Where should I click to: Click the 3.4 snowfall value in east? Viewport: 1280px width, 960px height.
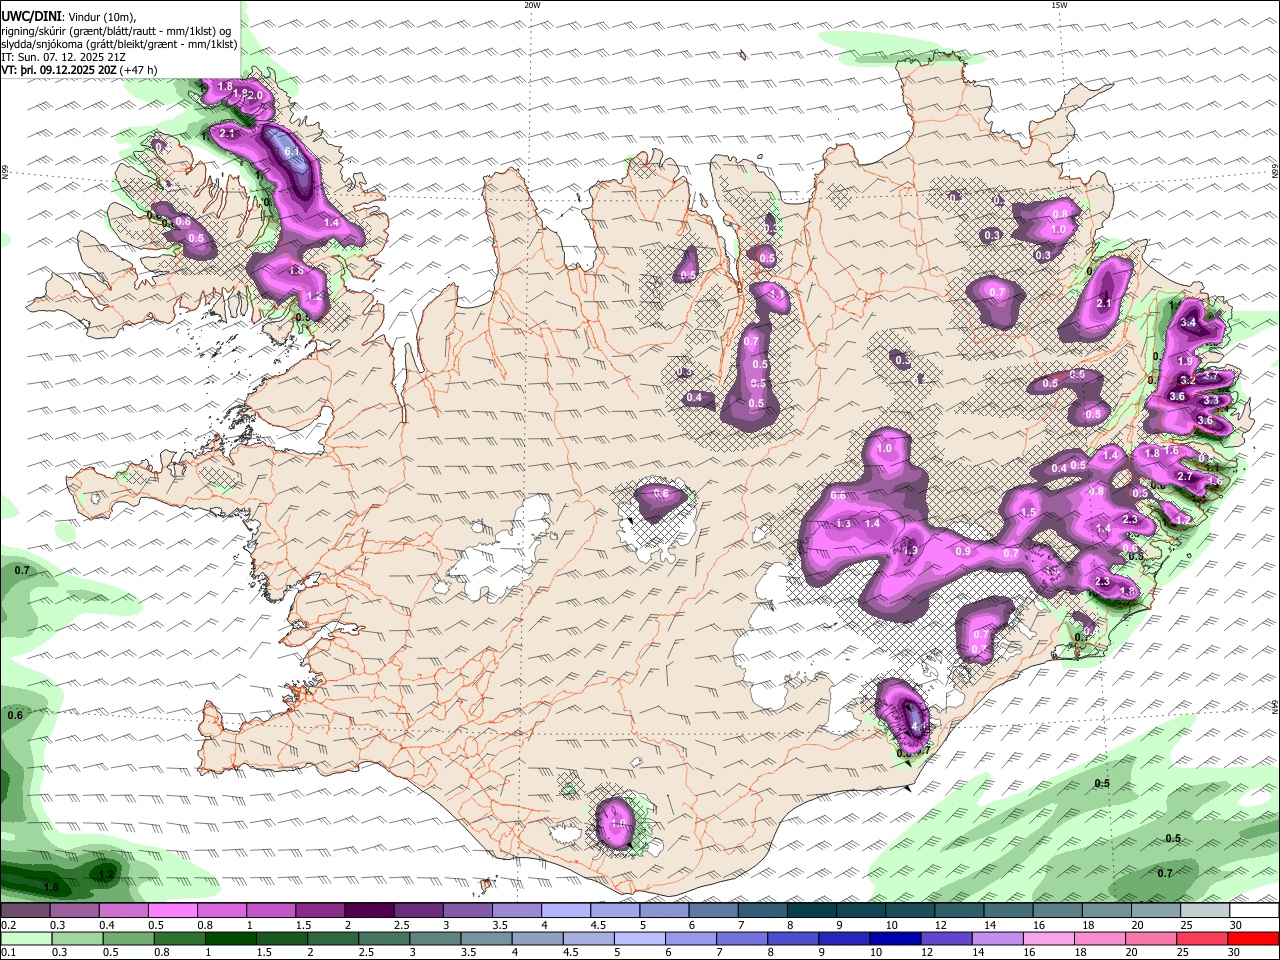[1188, 323]
